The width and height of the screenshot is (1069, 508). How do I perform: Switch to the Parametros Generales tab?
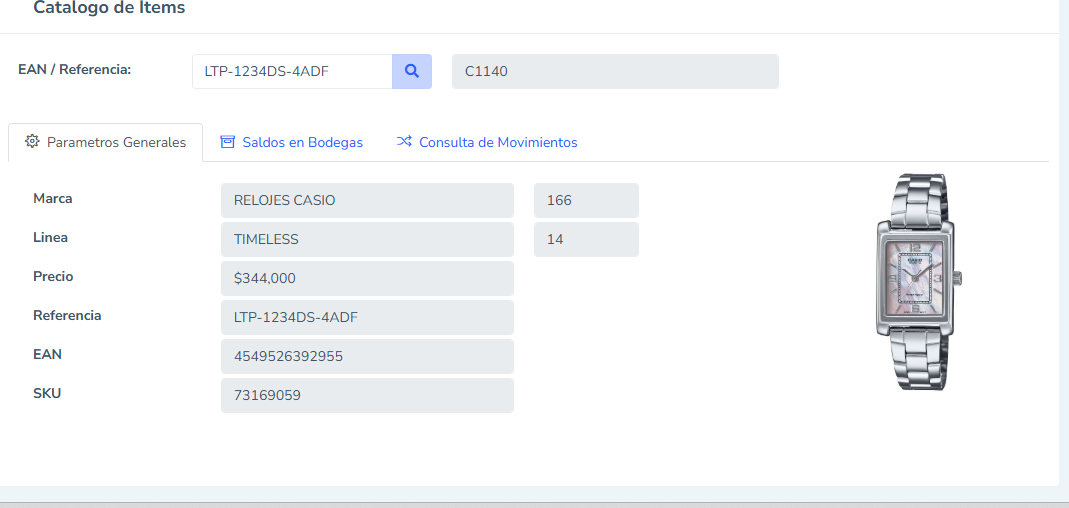coord(106,143)
